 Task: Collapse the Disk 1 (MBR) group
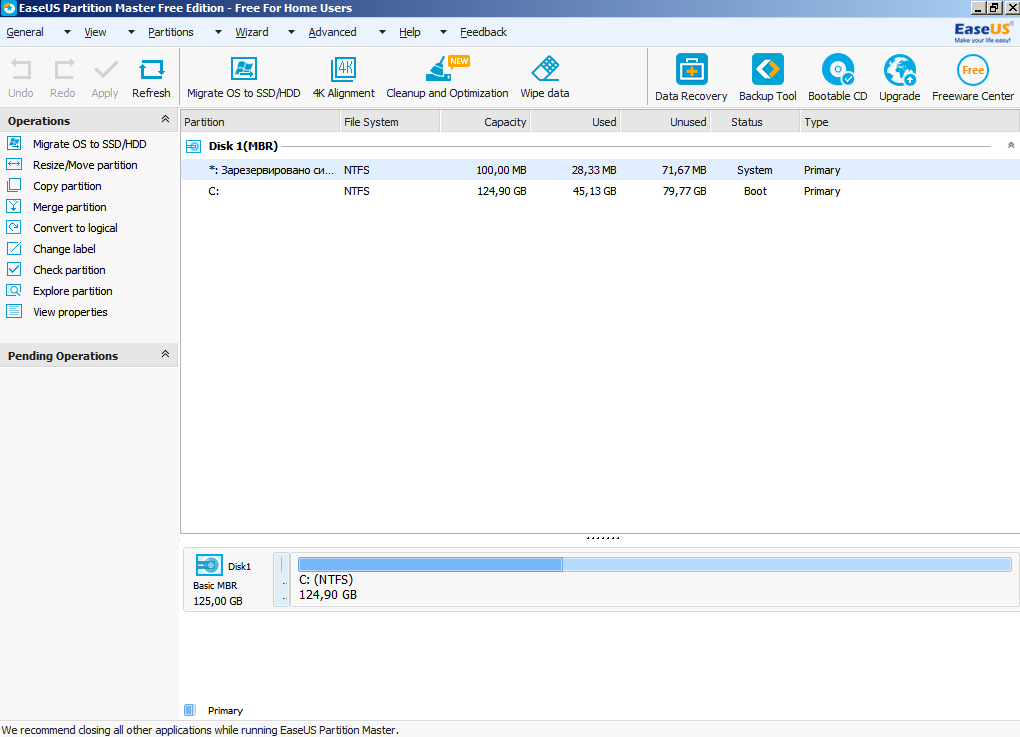[x=1010, y=146]
